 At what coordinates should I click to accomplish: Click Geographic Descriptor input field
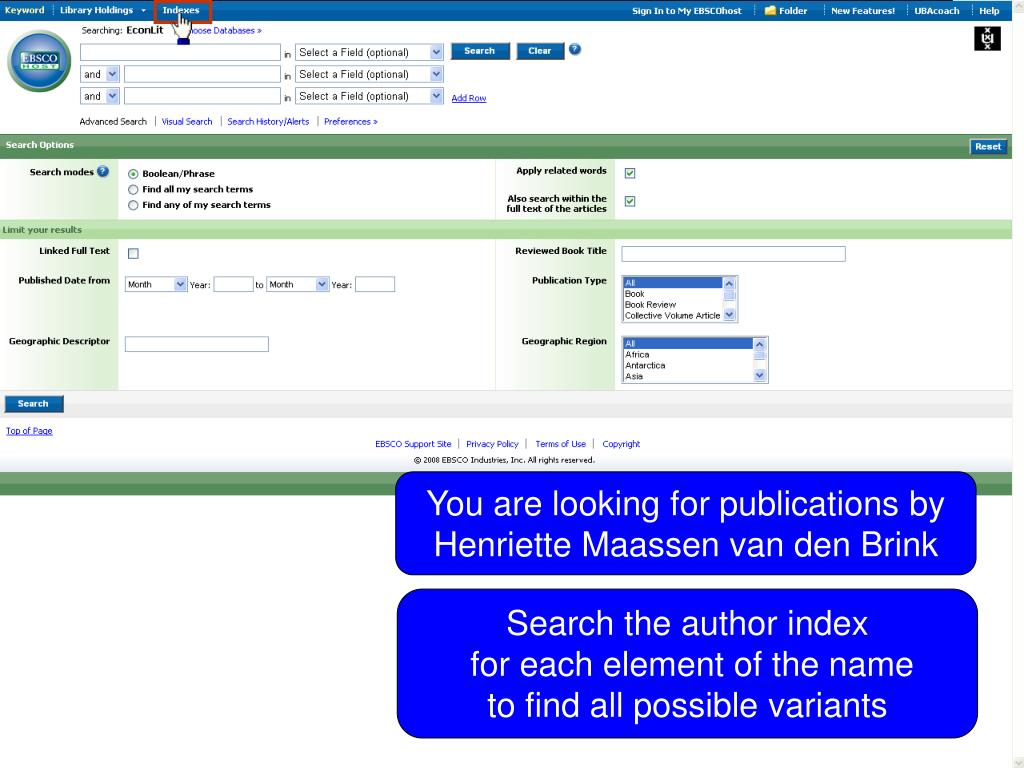pyautogui.click(x=197, y=344)
